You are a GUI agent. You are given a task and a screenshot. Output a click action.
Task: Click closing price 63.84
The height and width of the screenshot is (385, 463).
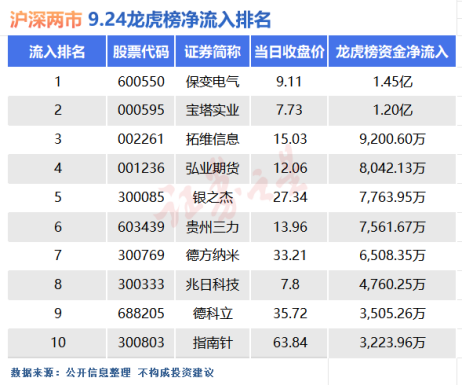(290, 342)
